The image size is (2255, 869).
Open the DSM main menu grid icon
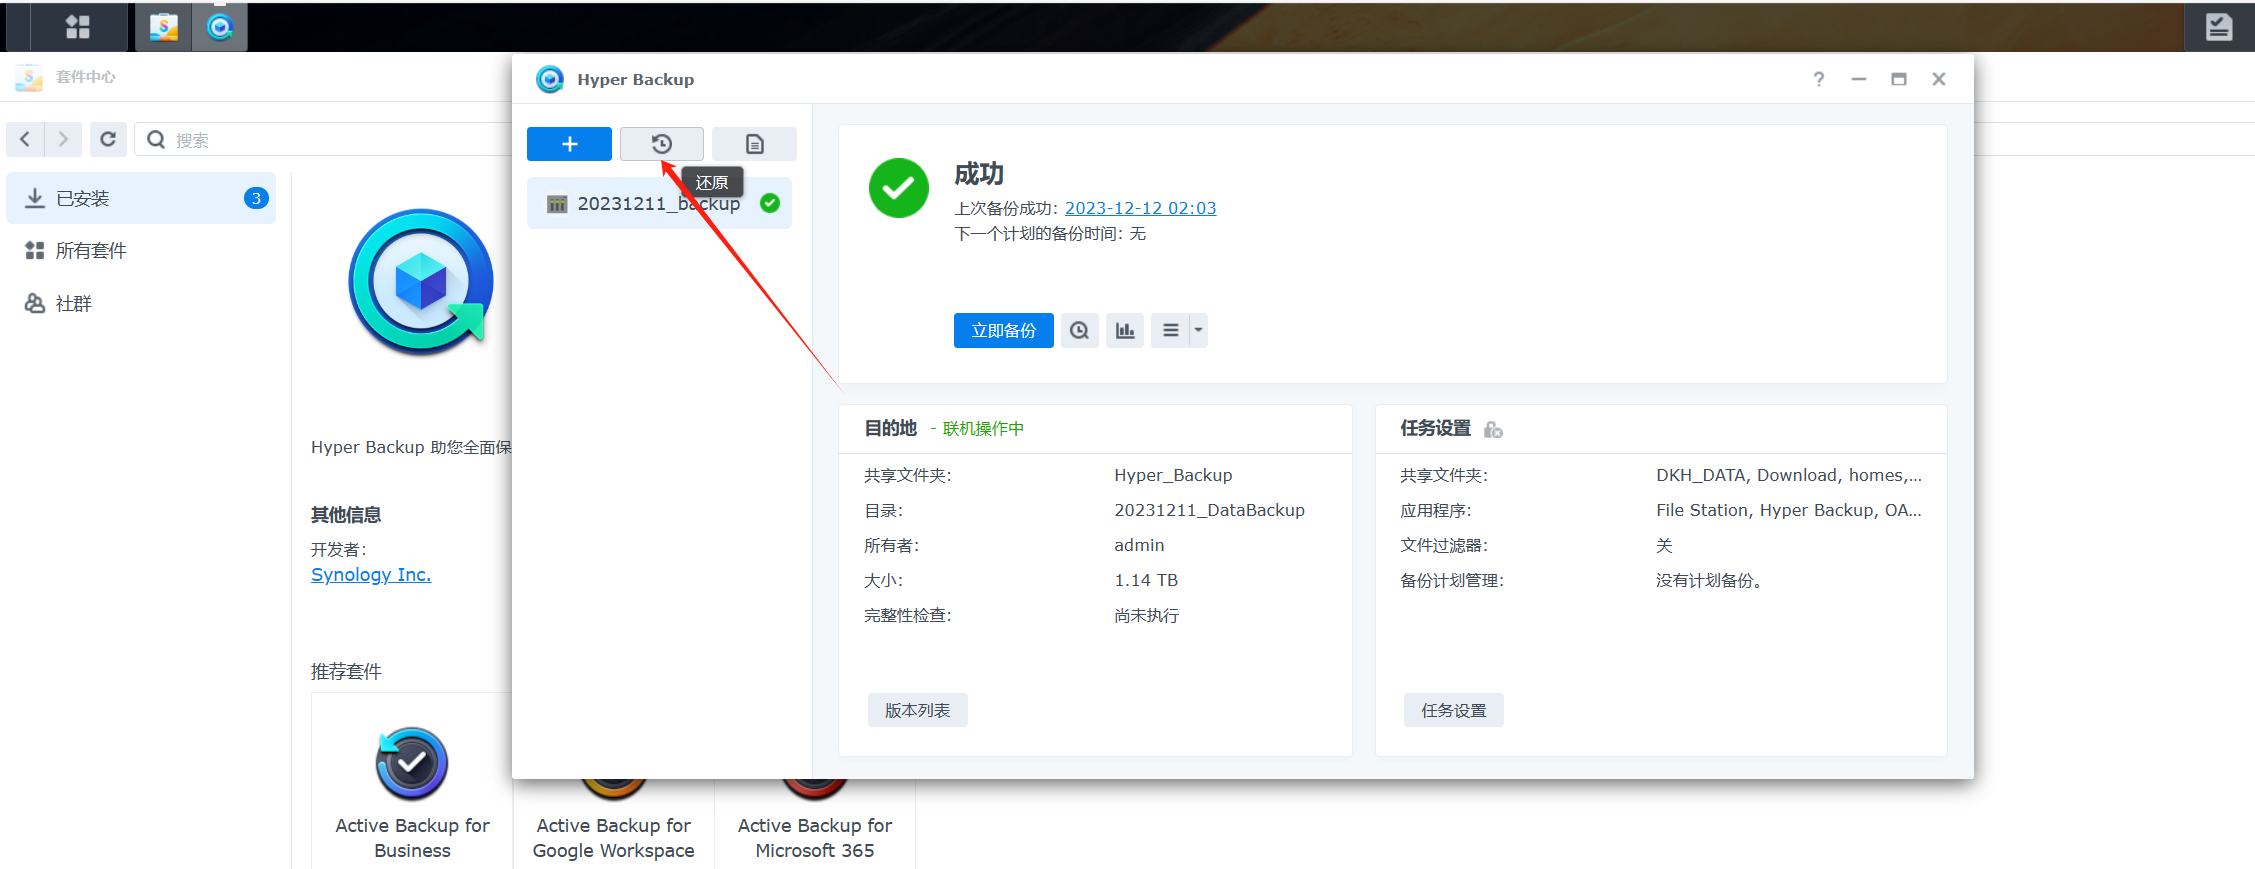click(x=78, y=27)
